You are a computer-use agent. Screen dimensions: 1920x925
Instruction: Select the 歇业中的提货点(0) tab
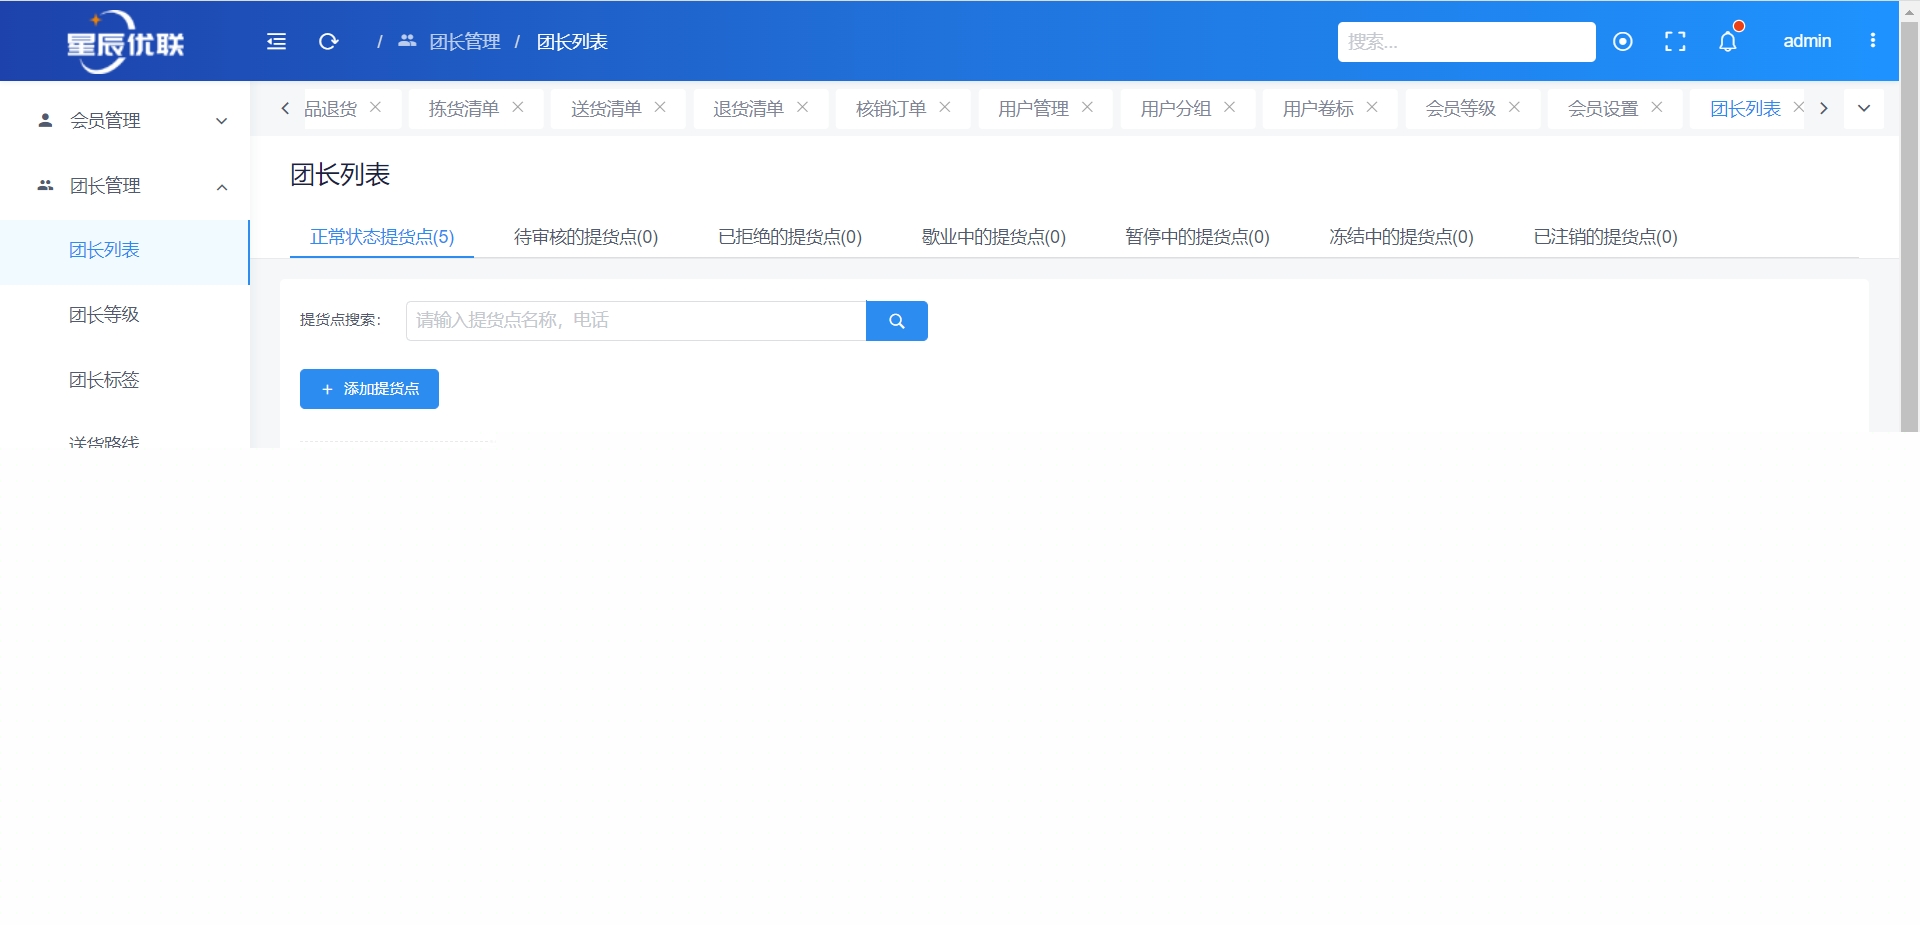click(994, 237)
